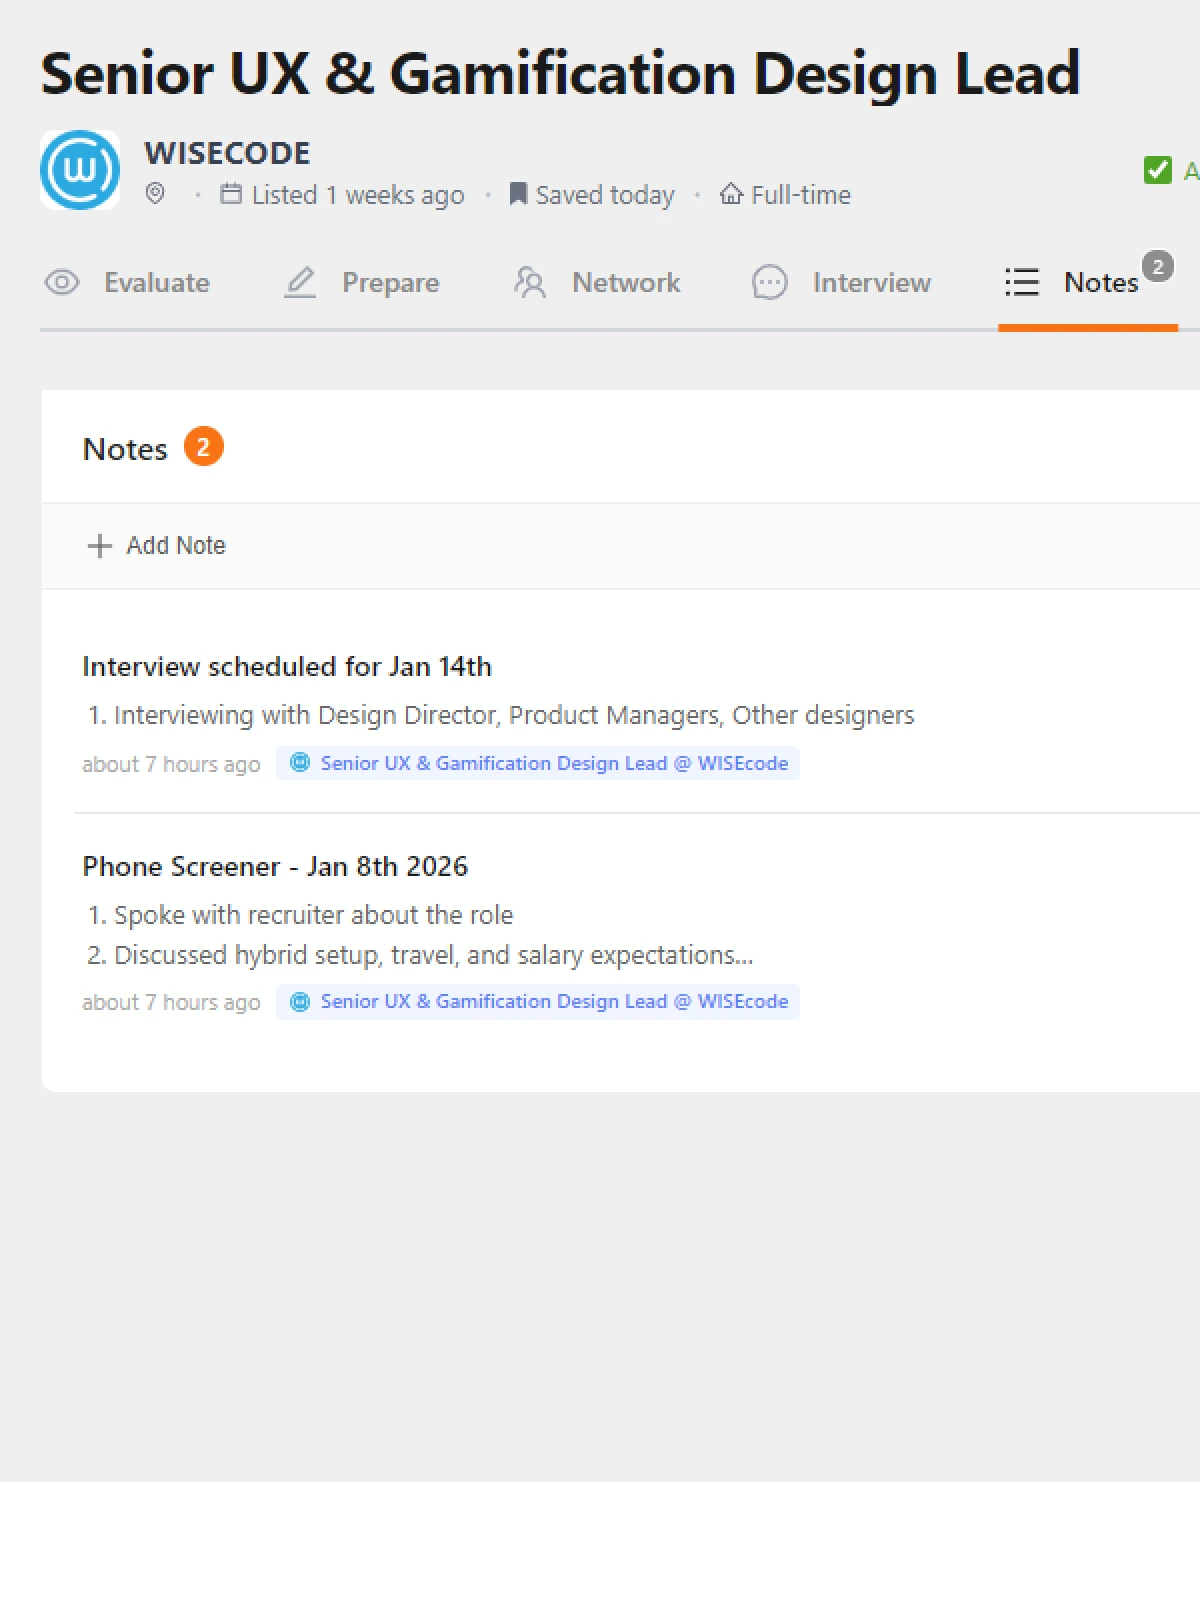This screenshot has height=1600, width=1200.
Task: Open the 'Interview scheduled for Jan 14th' note
Action: coord(287,667)
